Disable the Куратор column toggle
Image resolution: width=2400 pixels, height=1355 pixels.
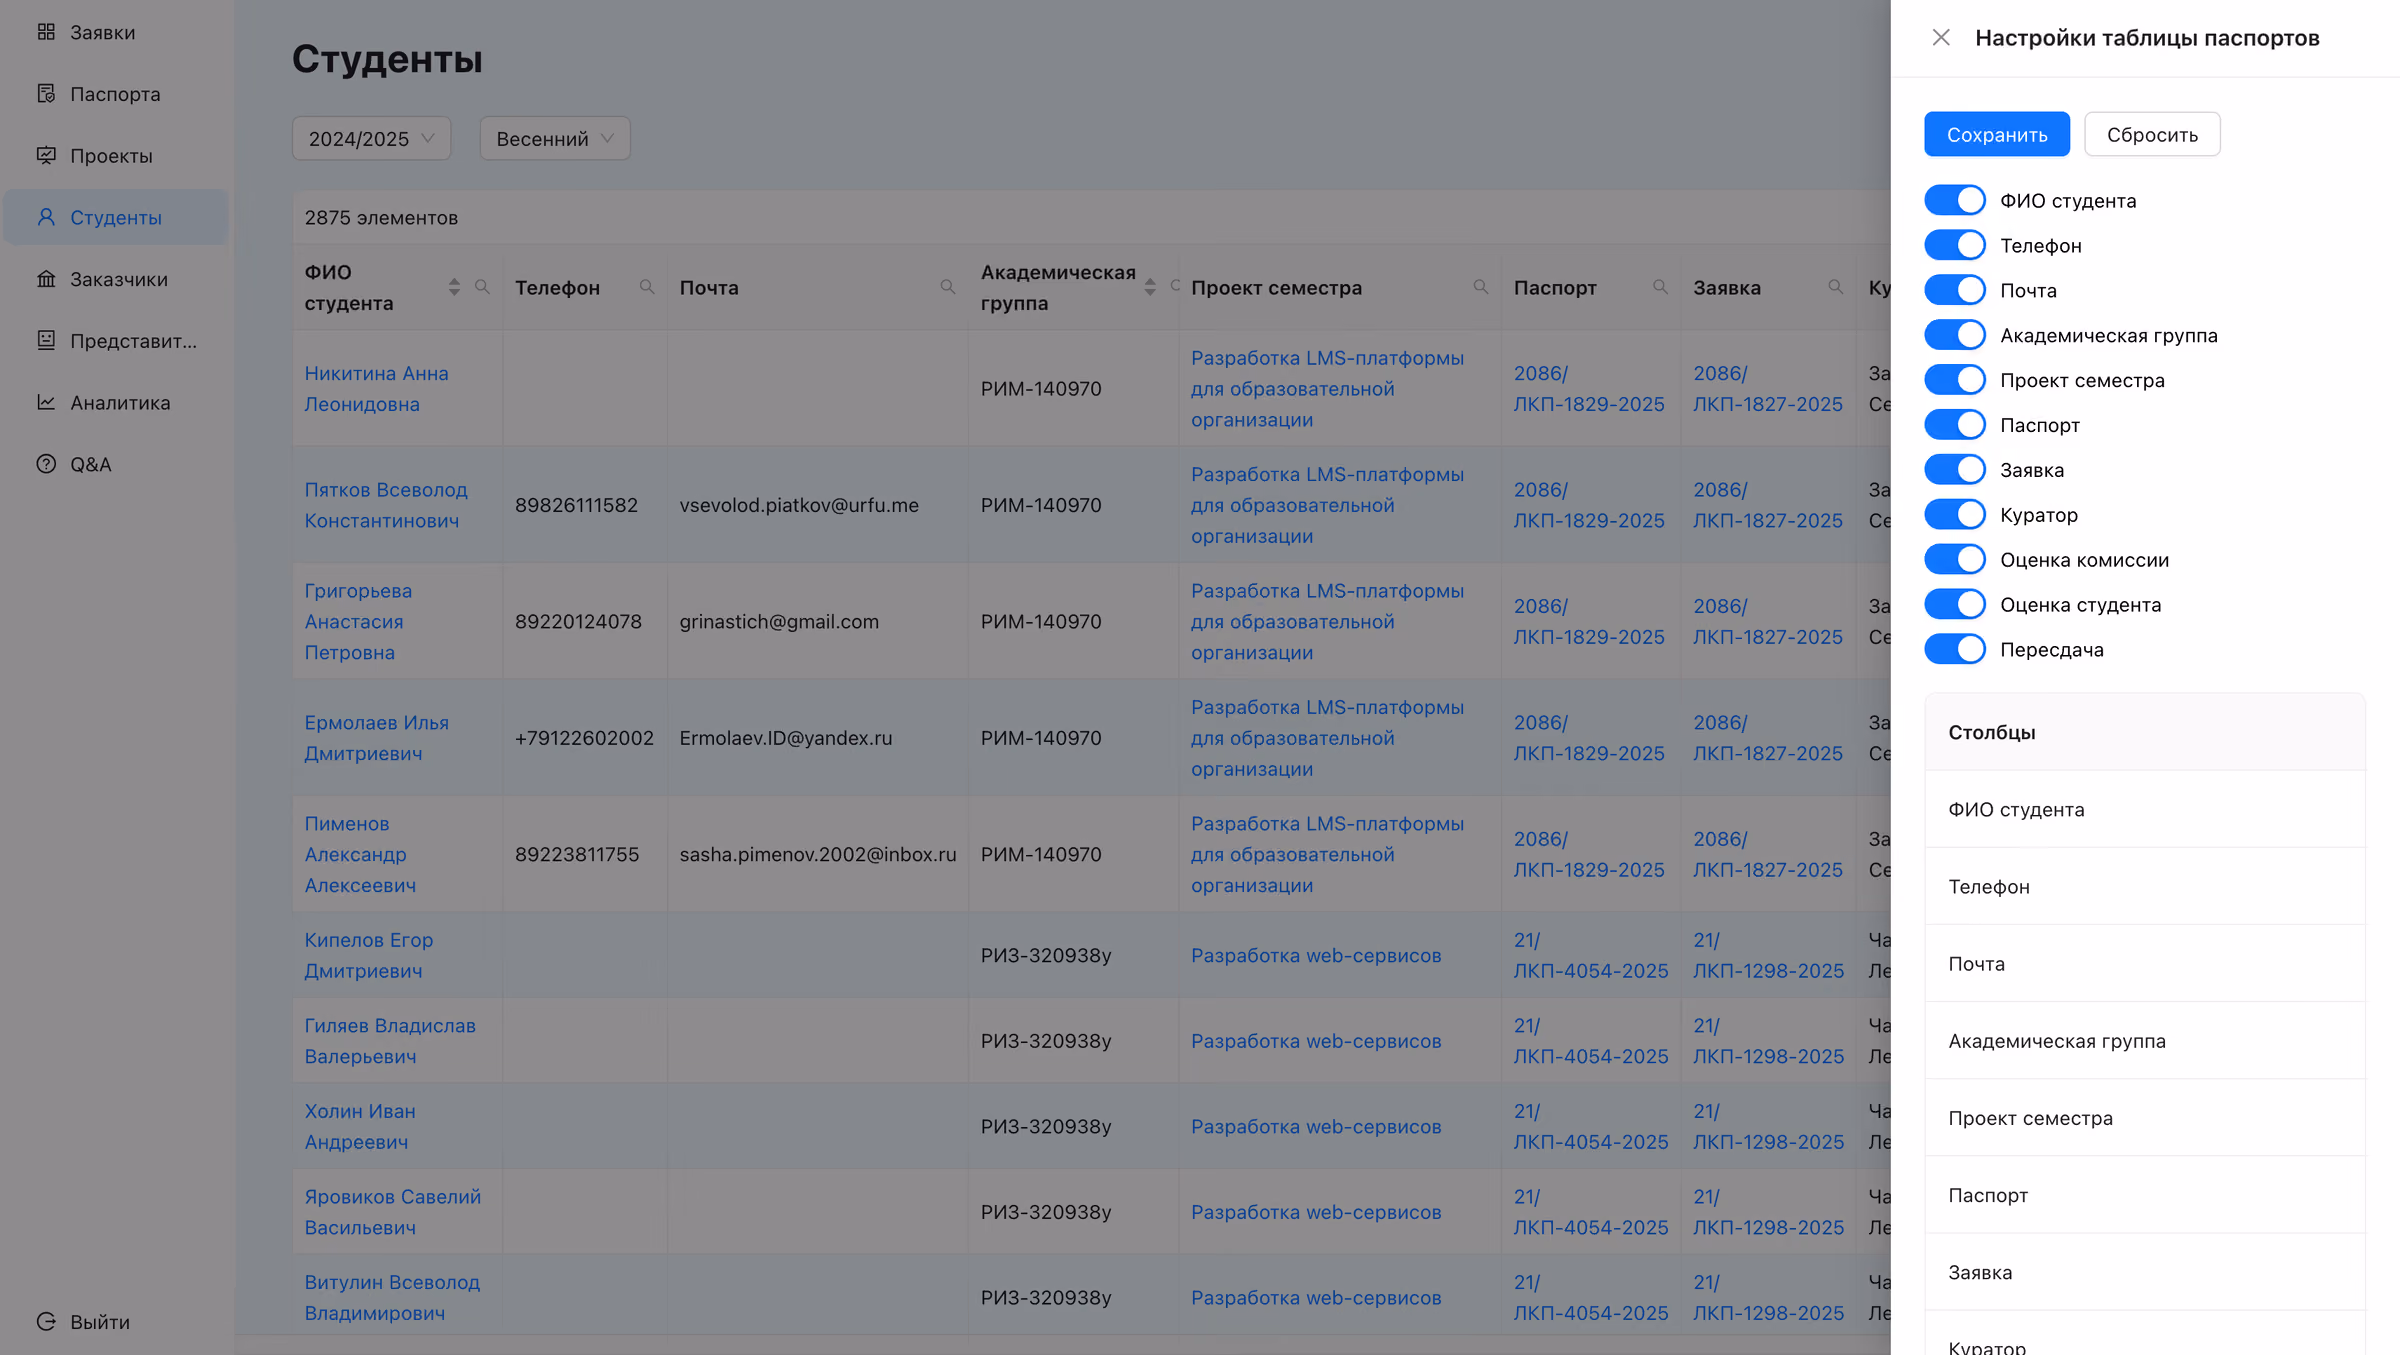coord(1955,514)
